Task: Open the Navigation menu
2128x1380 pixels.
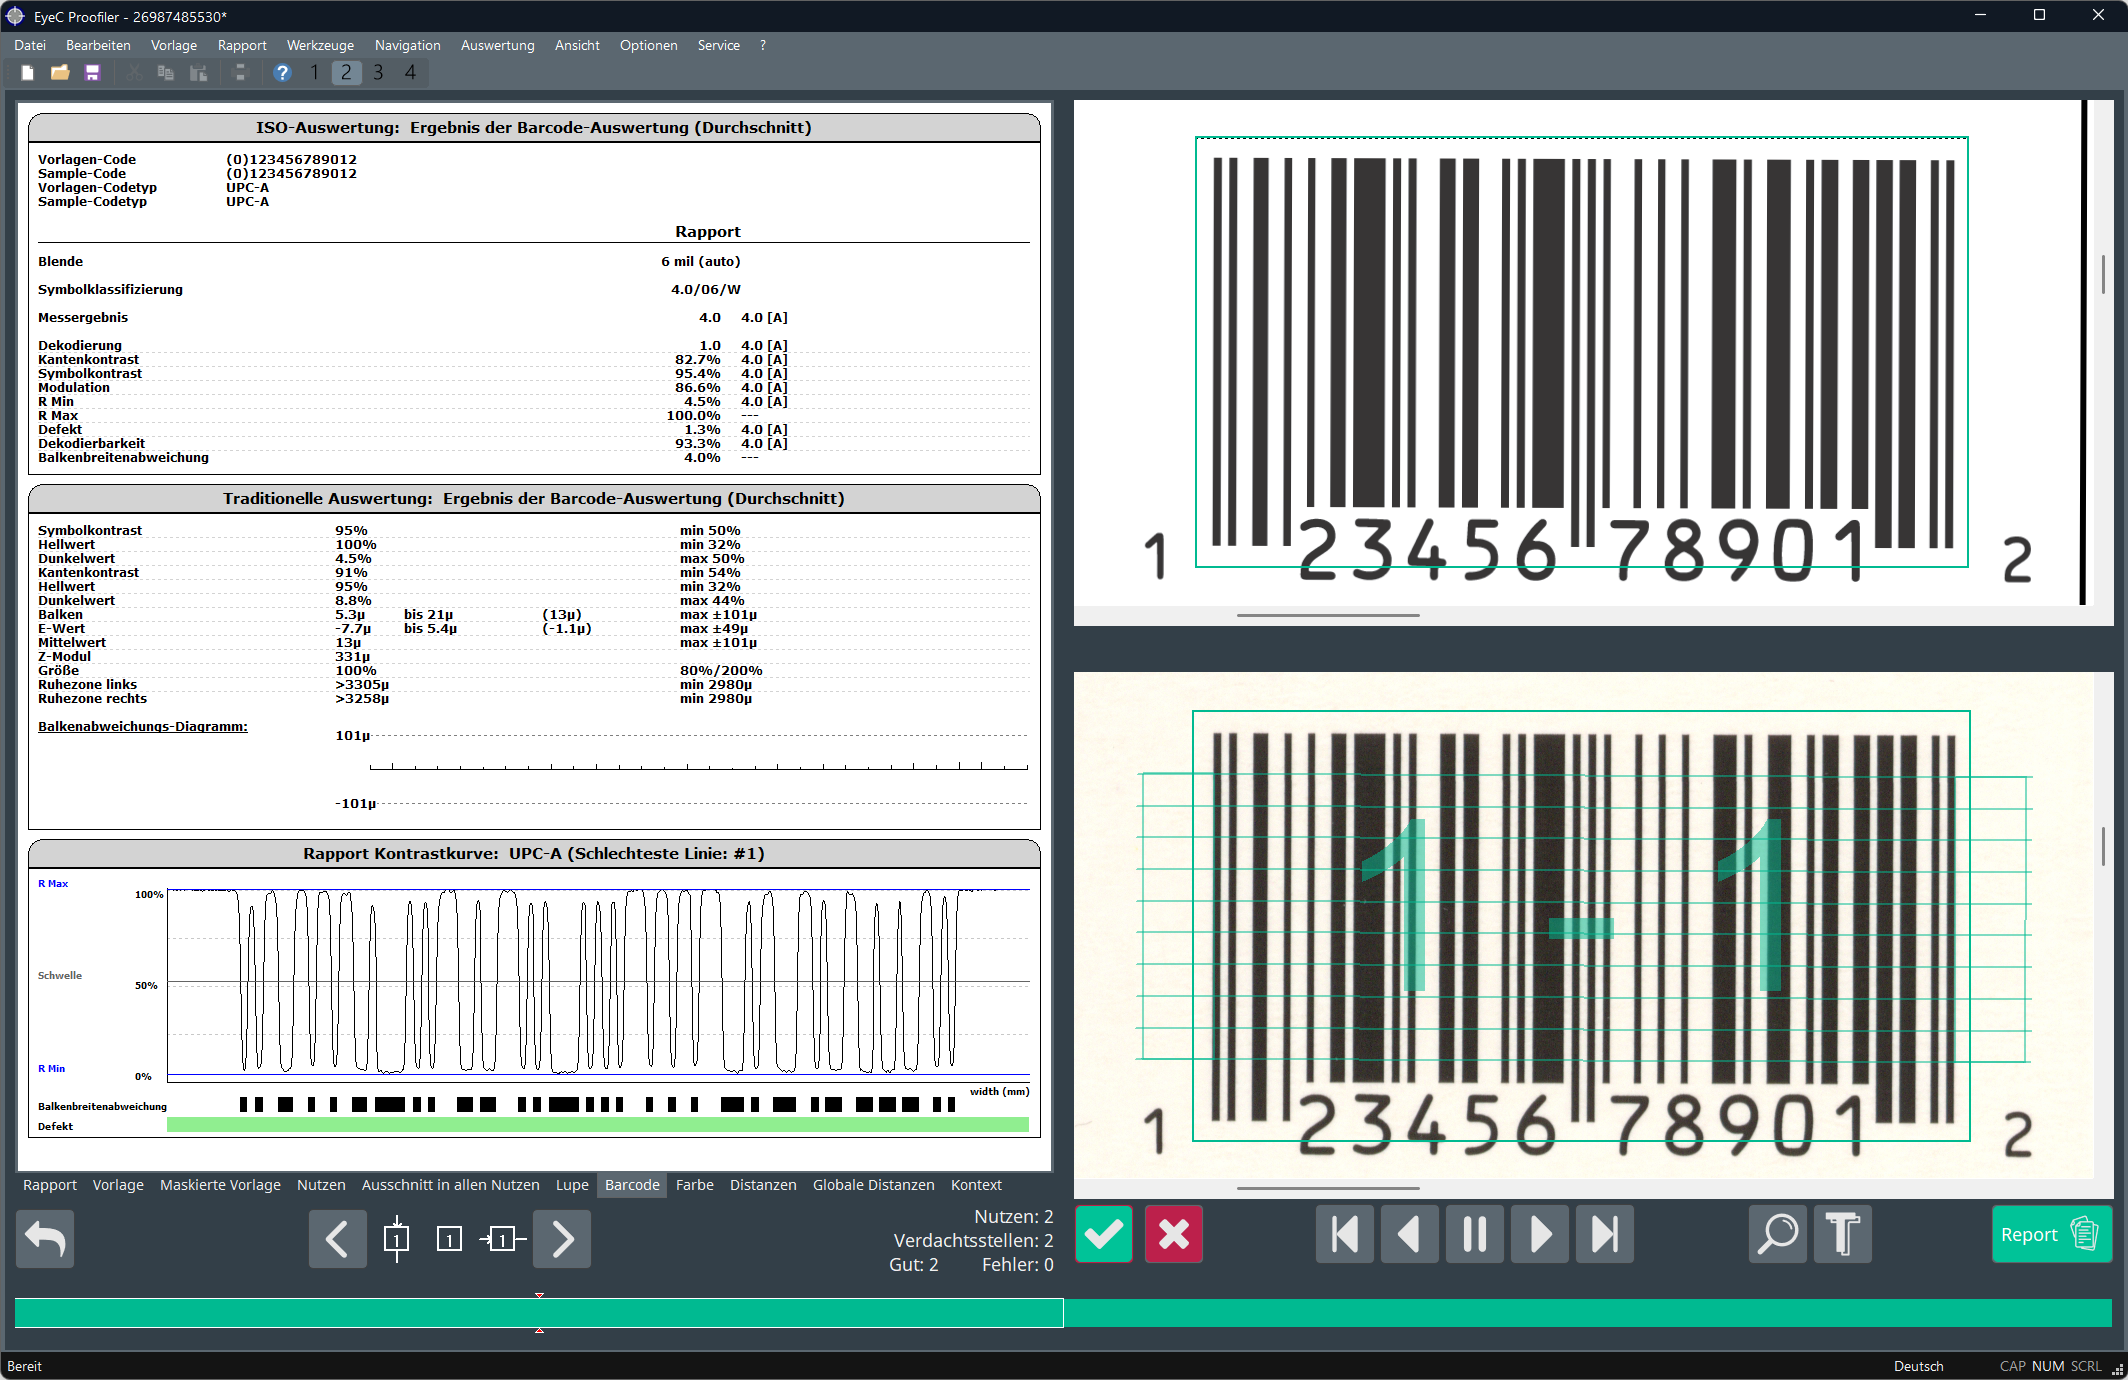Action: 407,45
